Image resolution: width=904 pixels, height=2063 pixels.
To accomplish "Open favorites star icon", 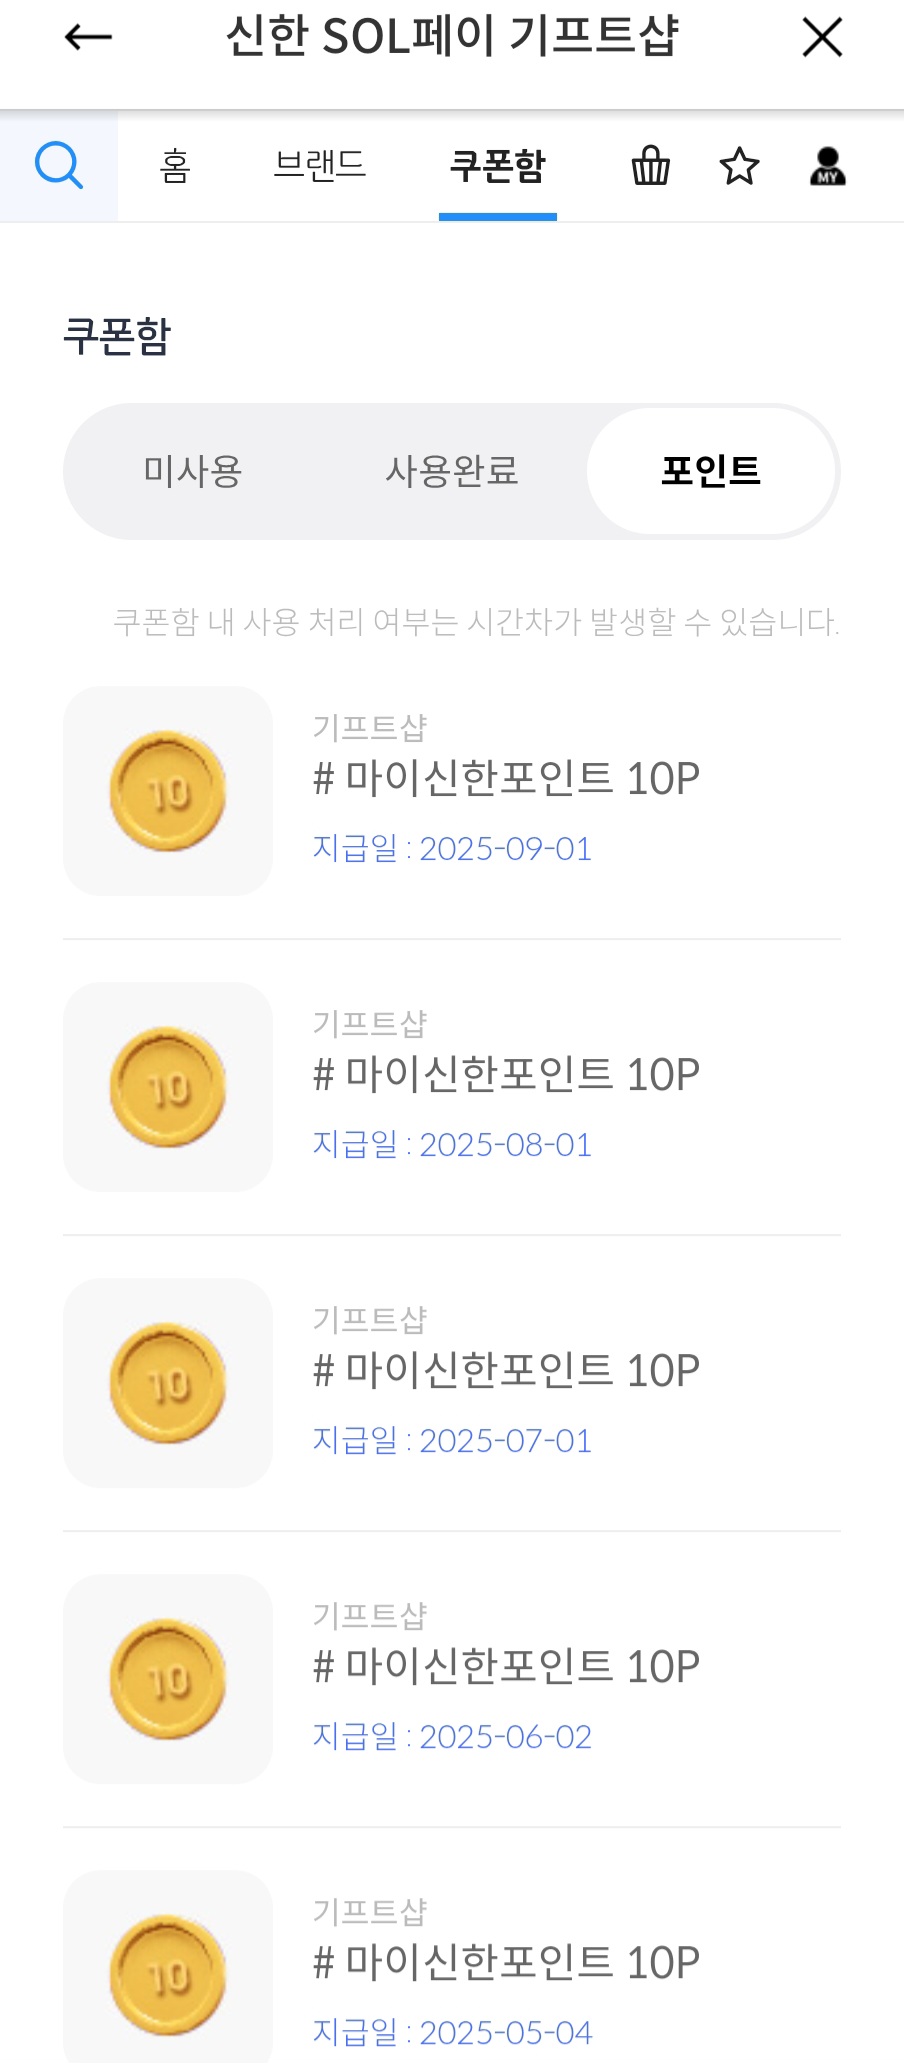I will click(x=739, y=166).
